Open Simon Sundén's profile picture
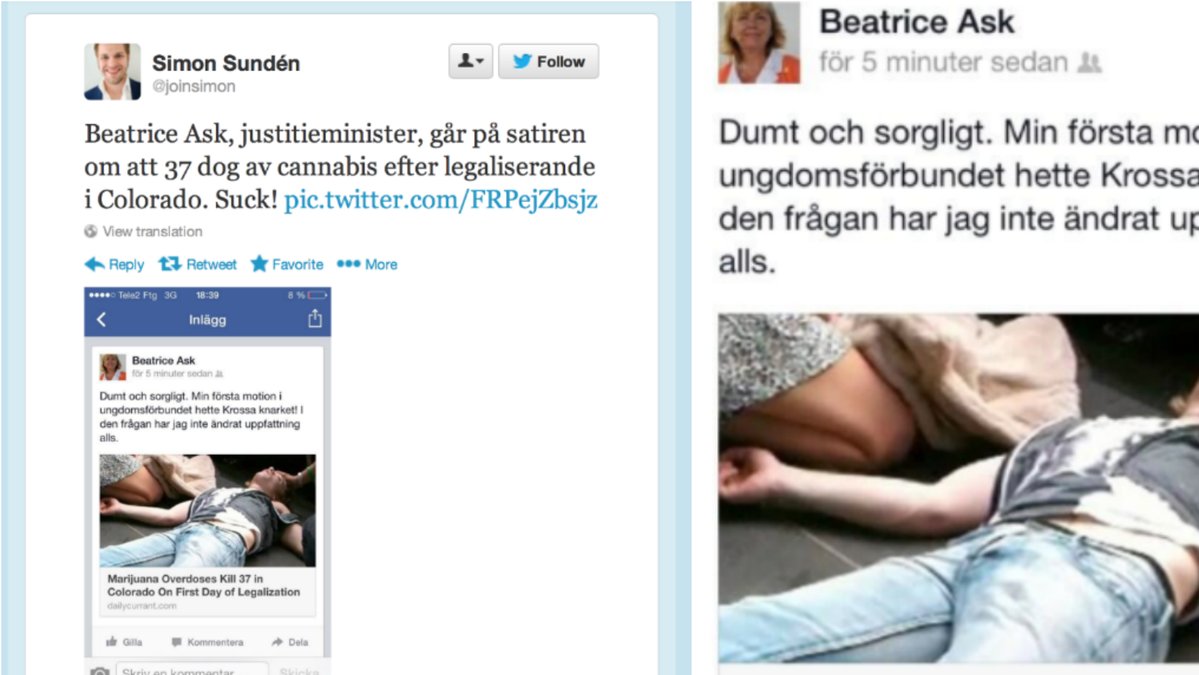Viewport: 1199px width, 675px height. coord(112,72)
